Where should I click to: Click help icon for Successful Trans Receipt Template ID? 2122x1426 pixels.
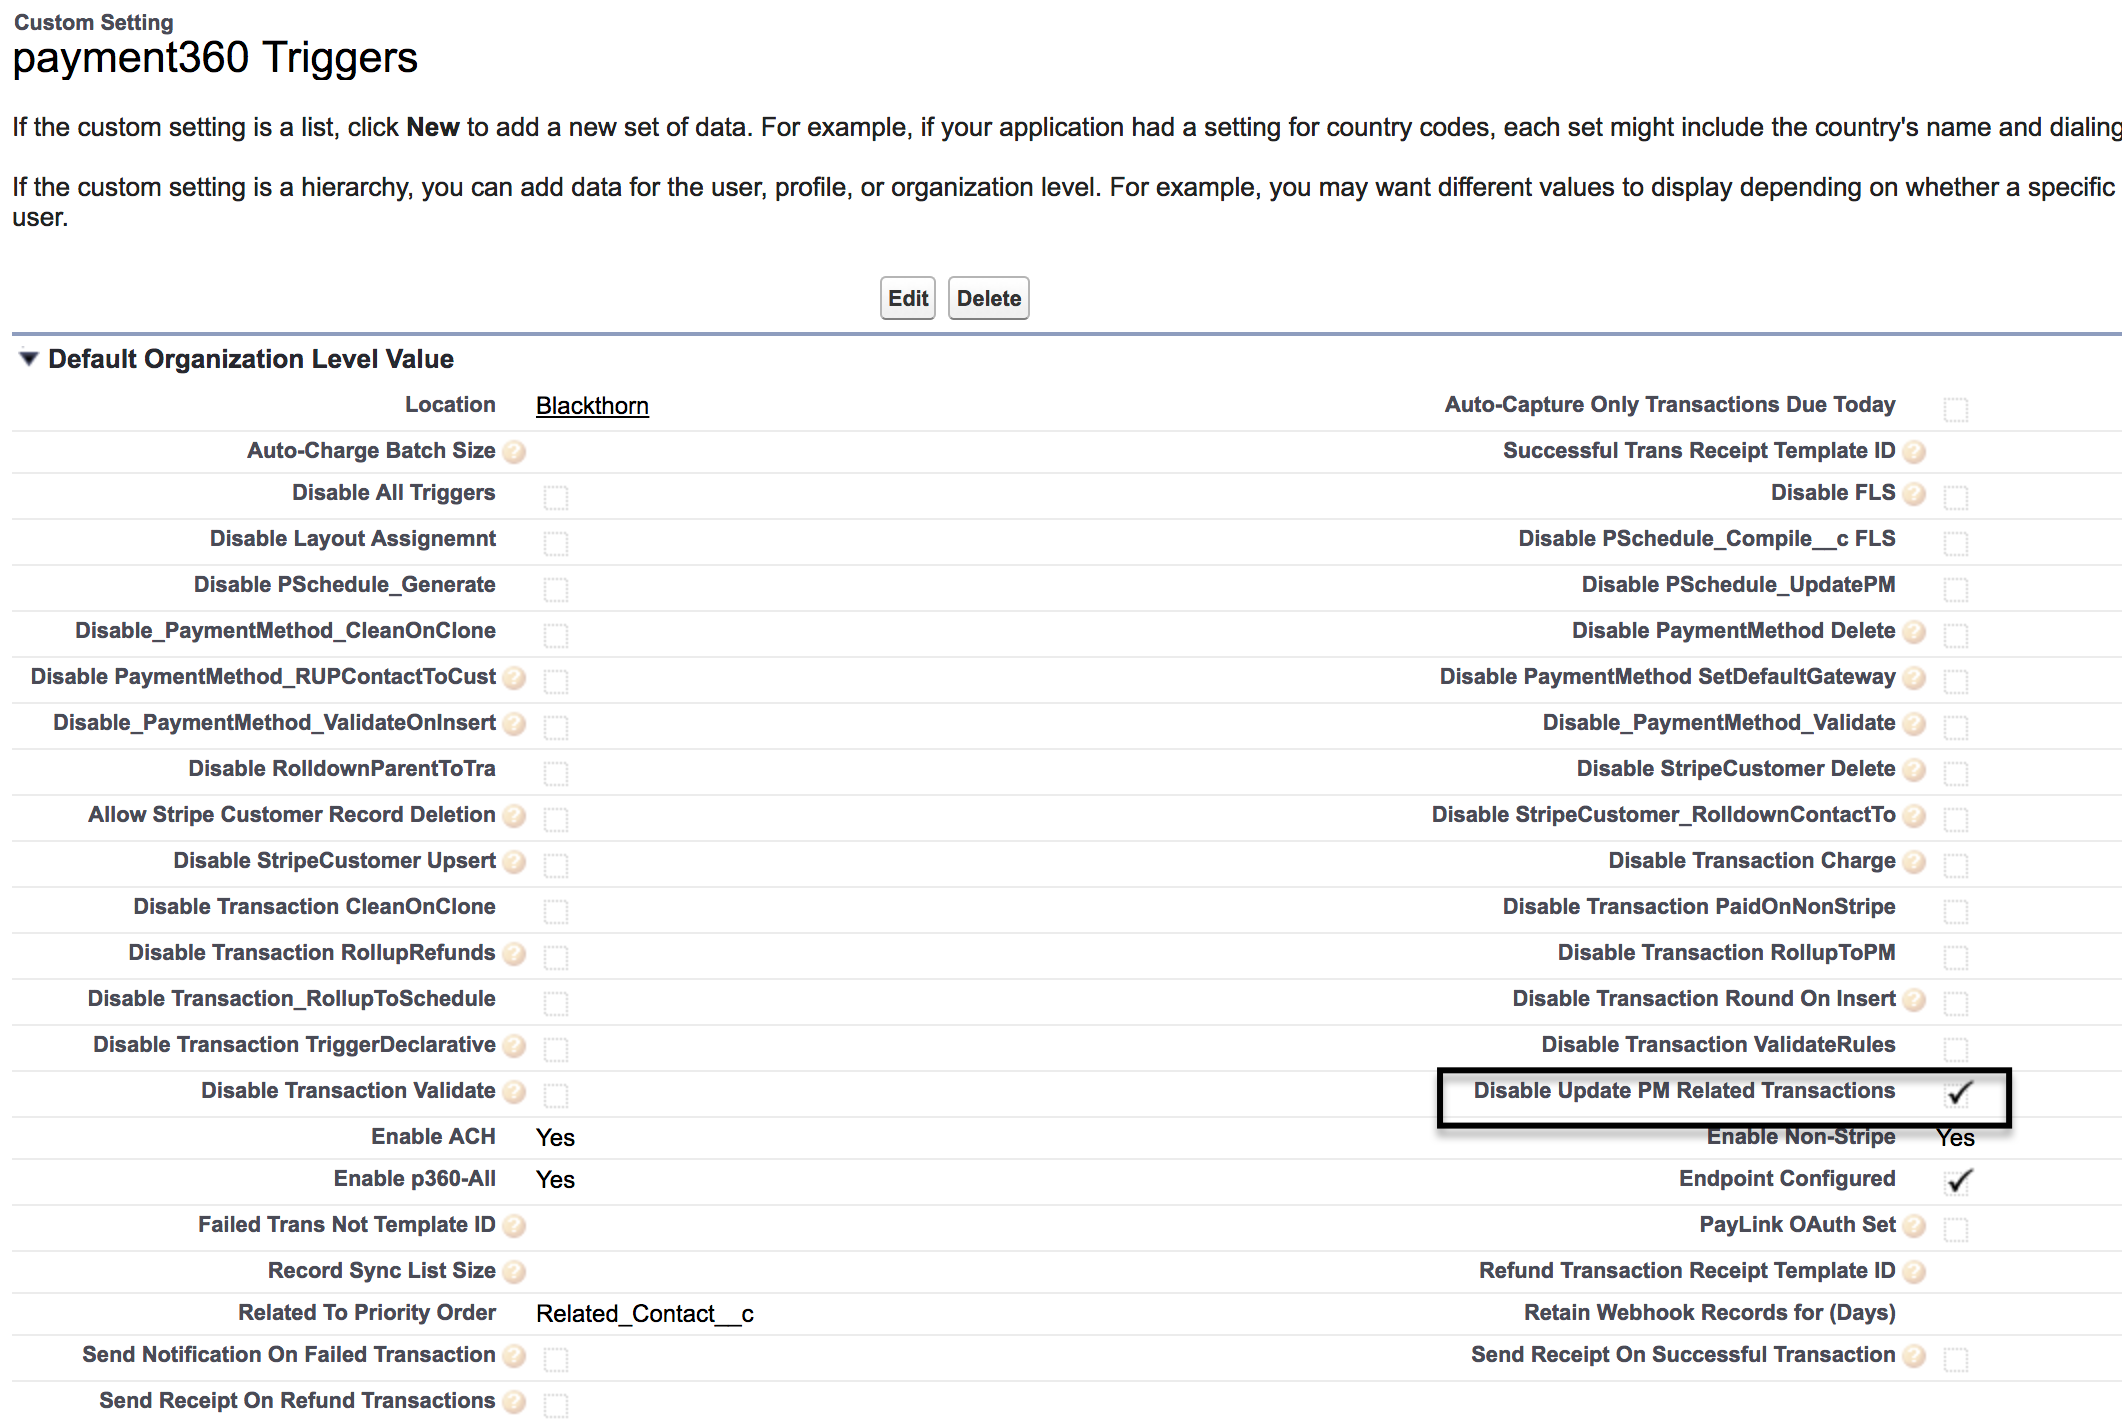(1914, 452)
